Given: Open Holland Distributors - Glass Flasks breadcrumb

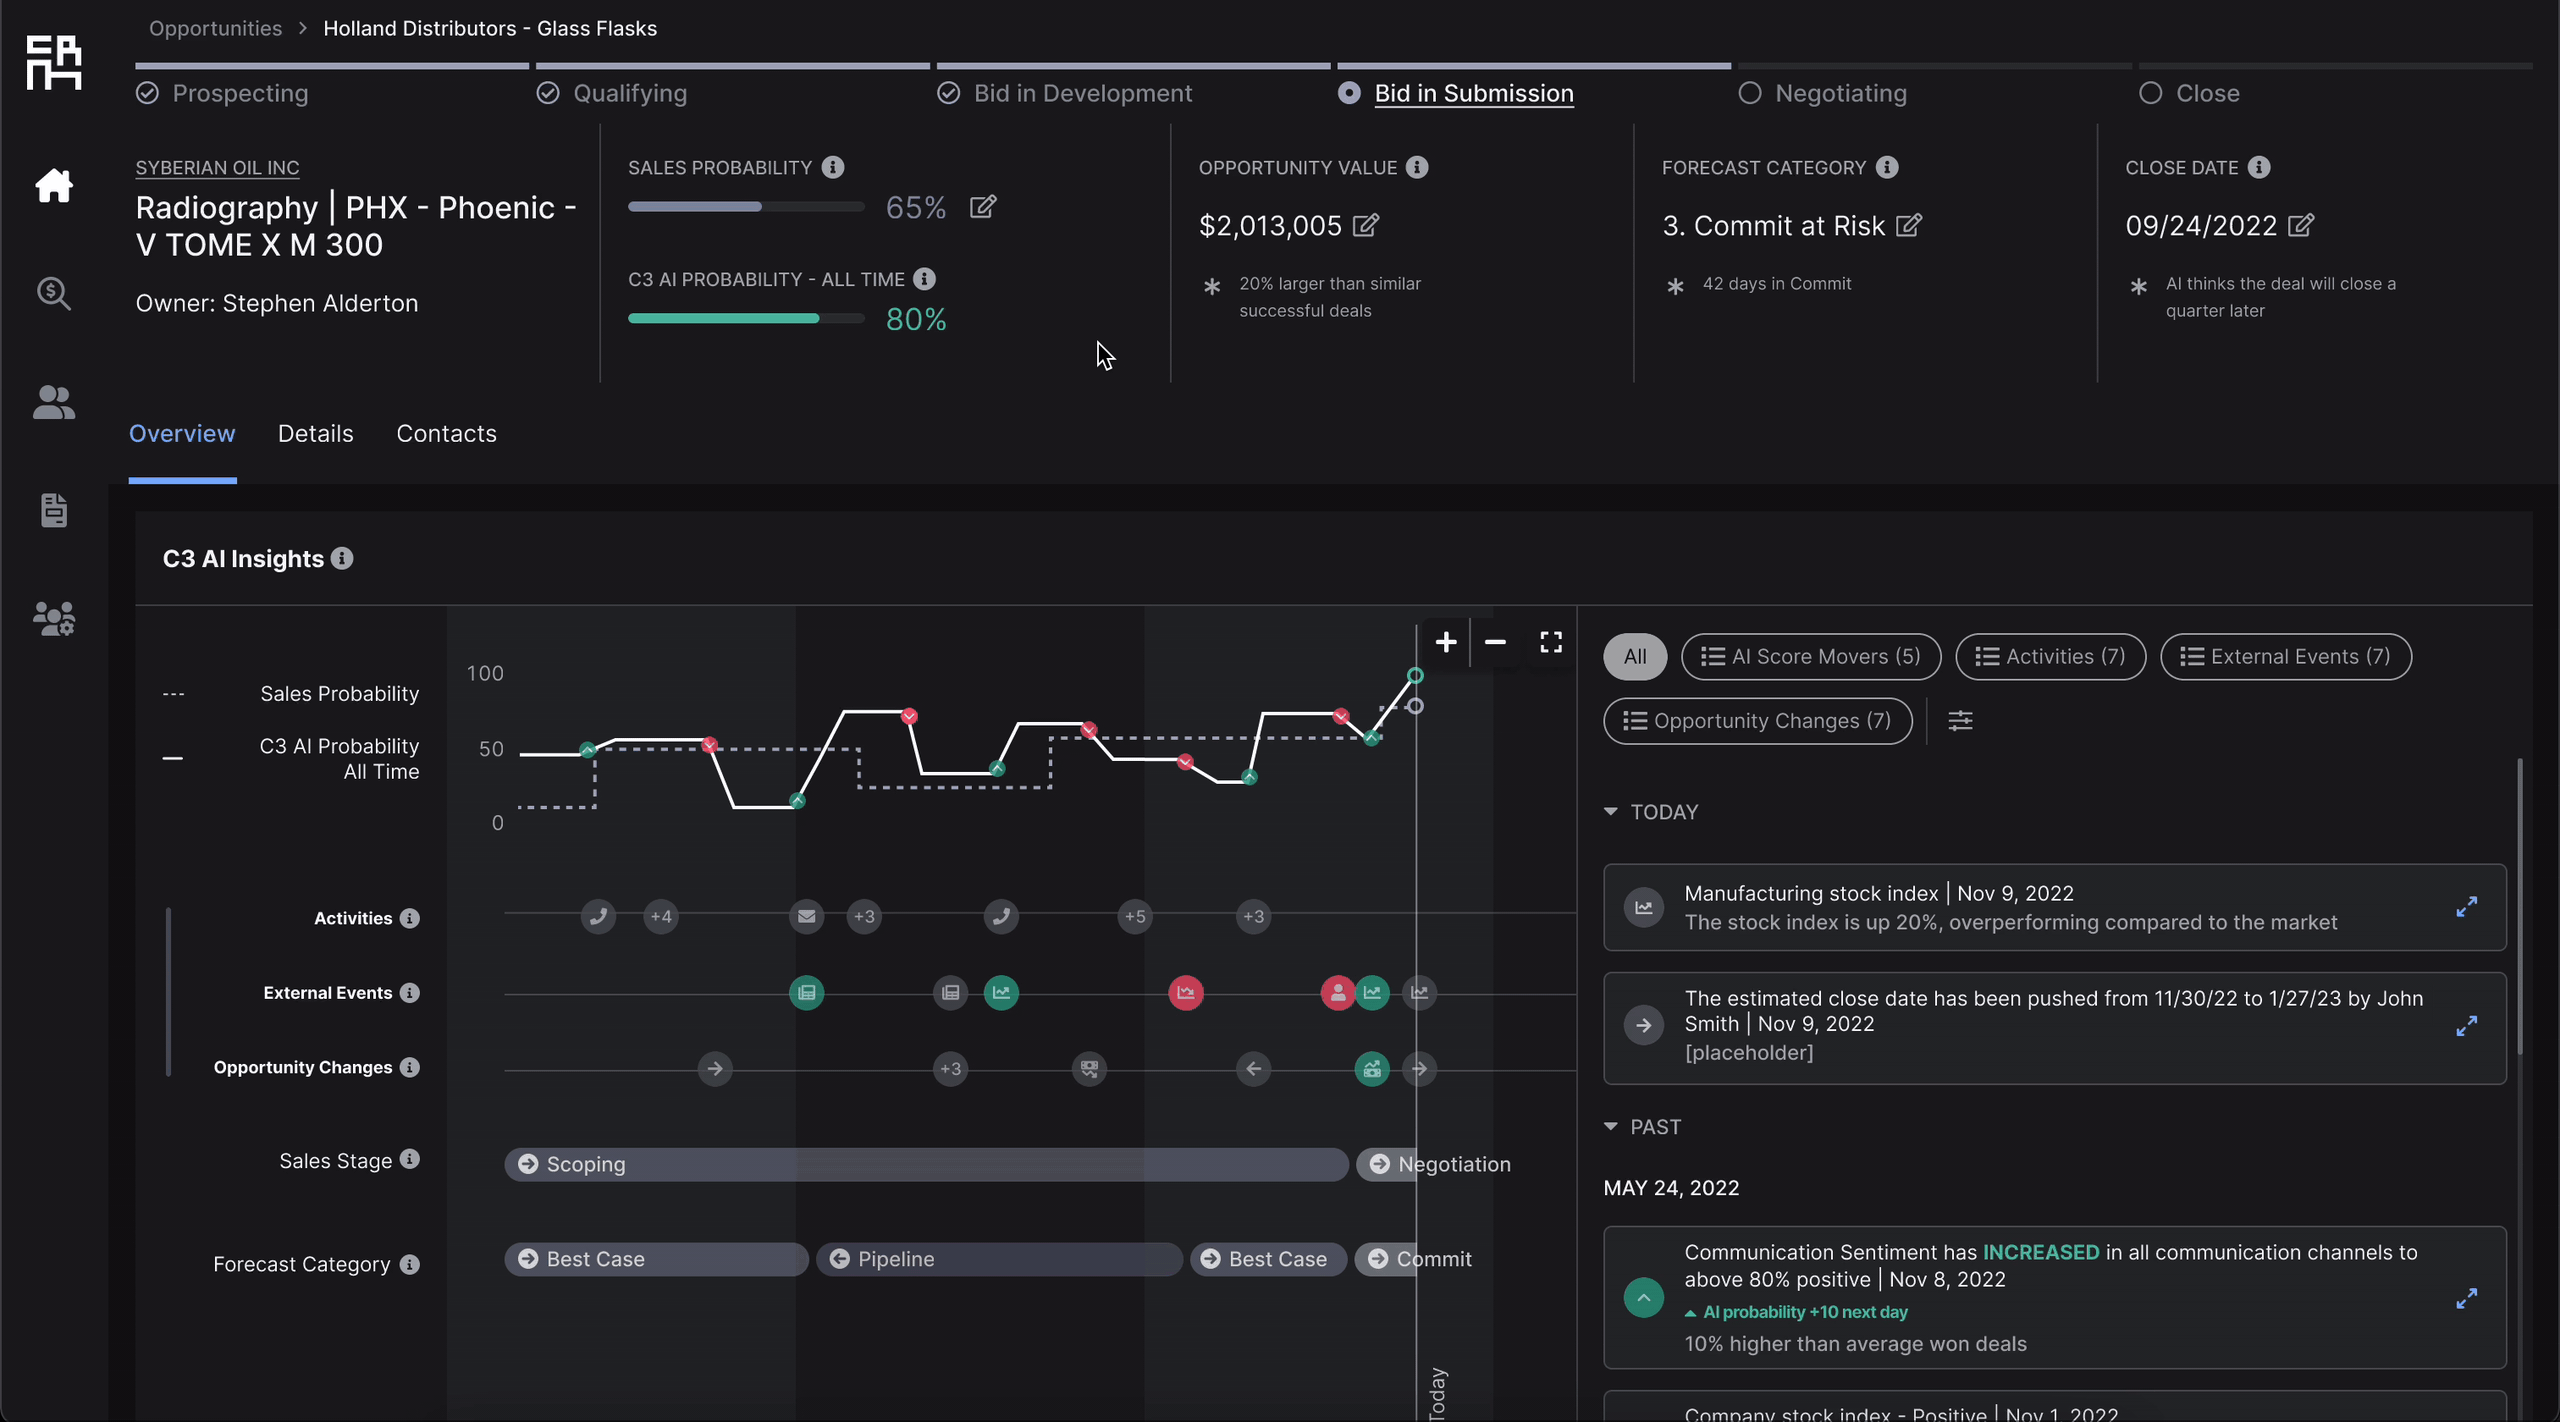Looking at the screenshot, I should pyautogui.click(x=490, y=28).
